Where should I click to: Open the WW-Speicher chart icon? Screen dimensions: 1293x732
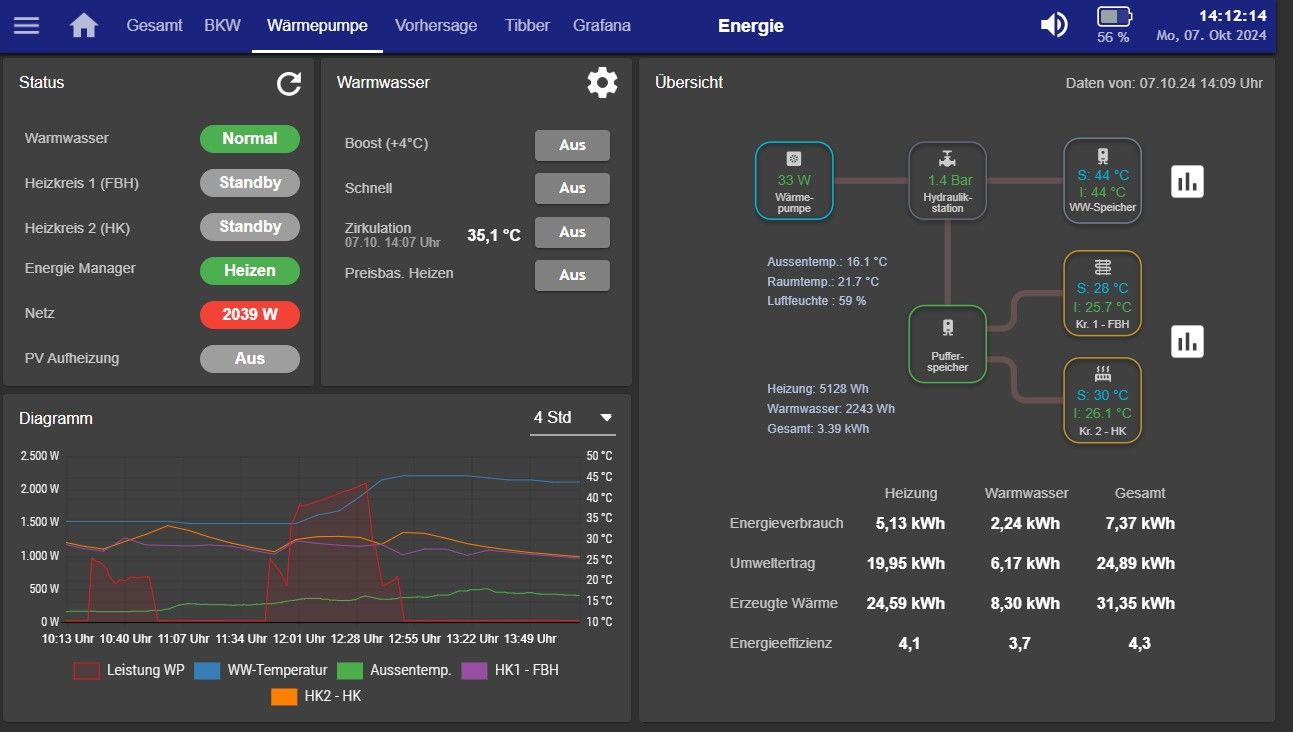click(x=1187, y=181)
